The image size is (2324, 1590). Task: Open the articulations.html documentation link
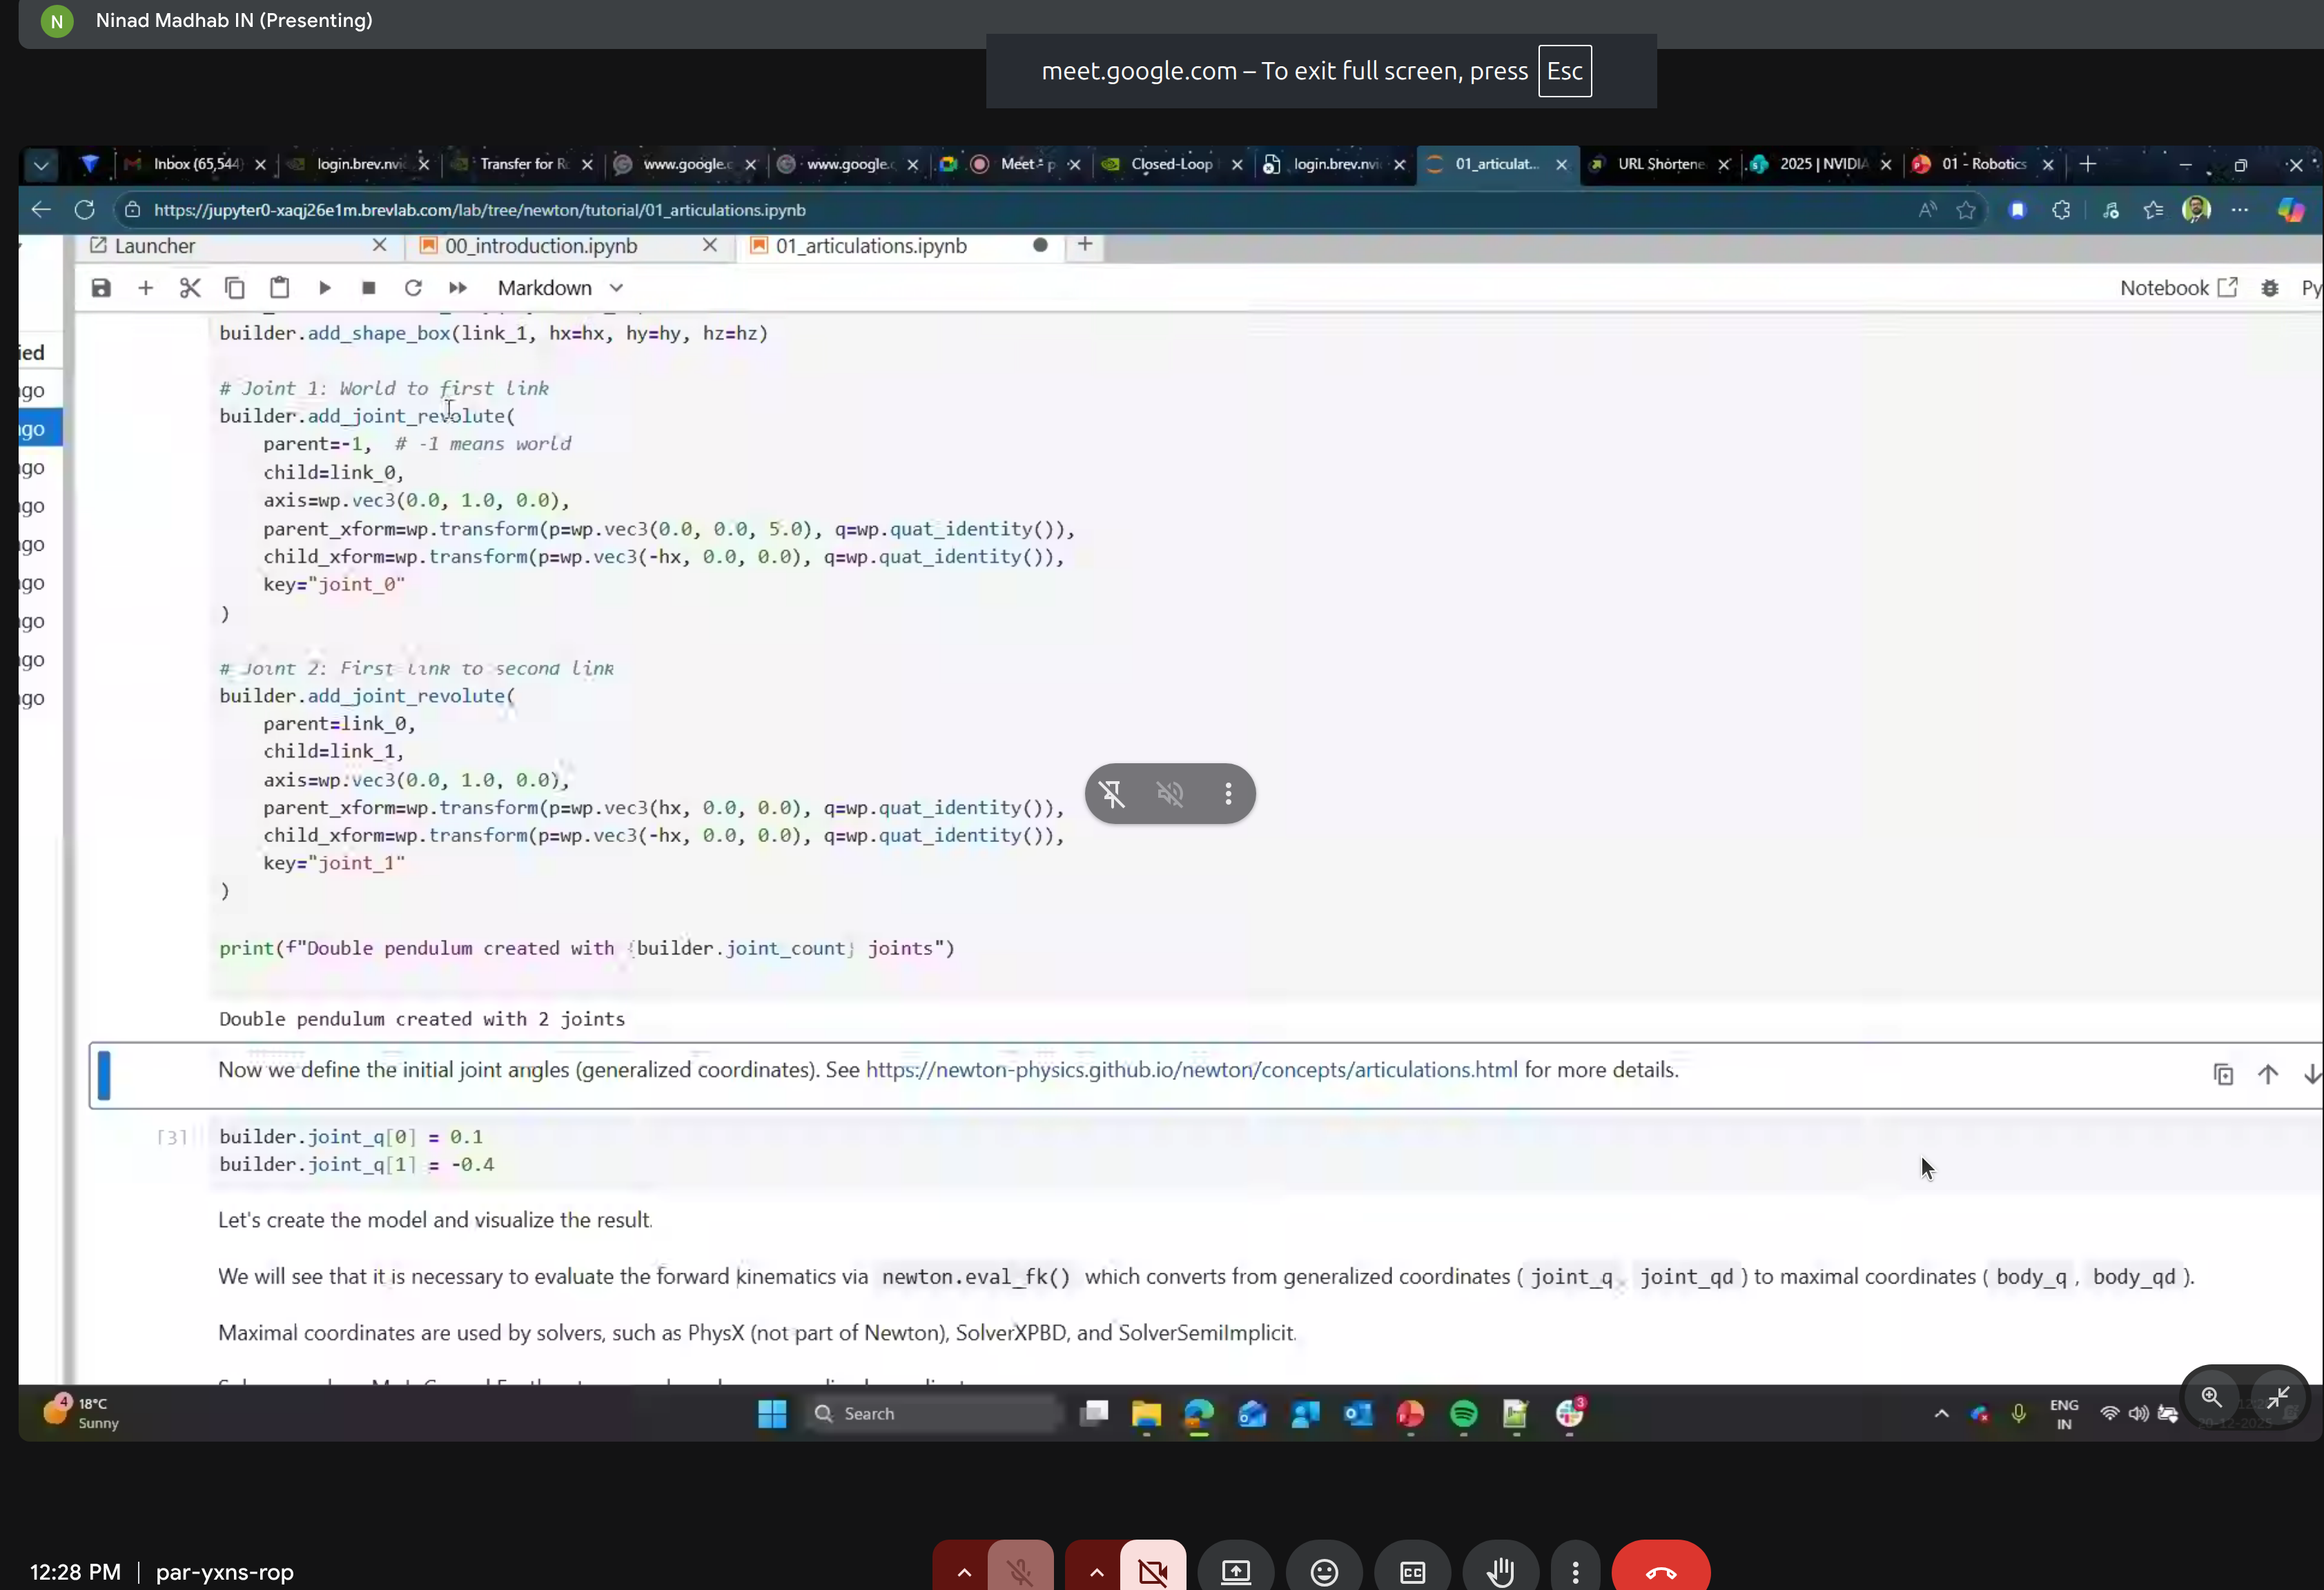(1193, 1069)
